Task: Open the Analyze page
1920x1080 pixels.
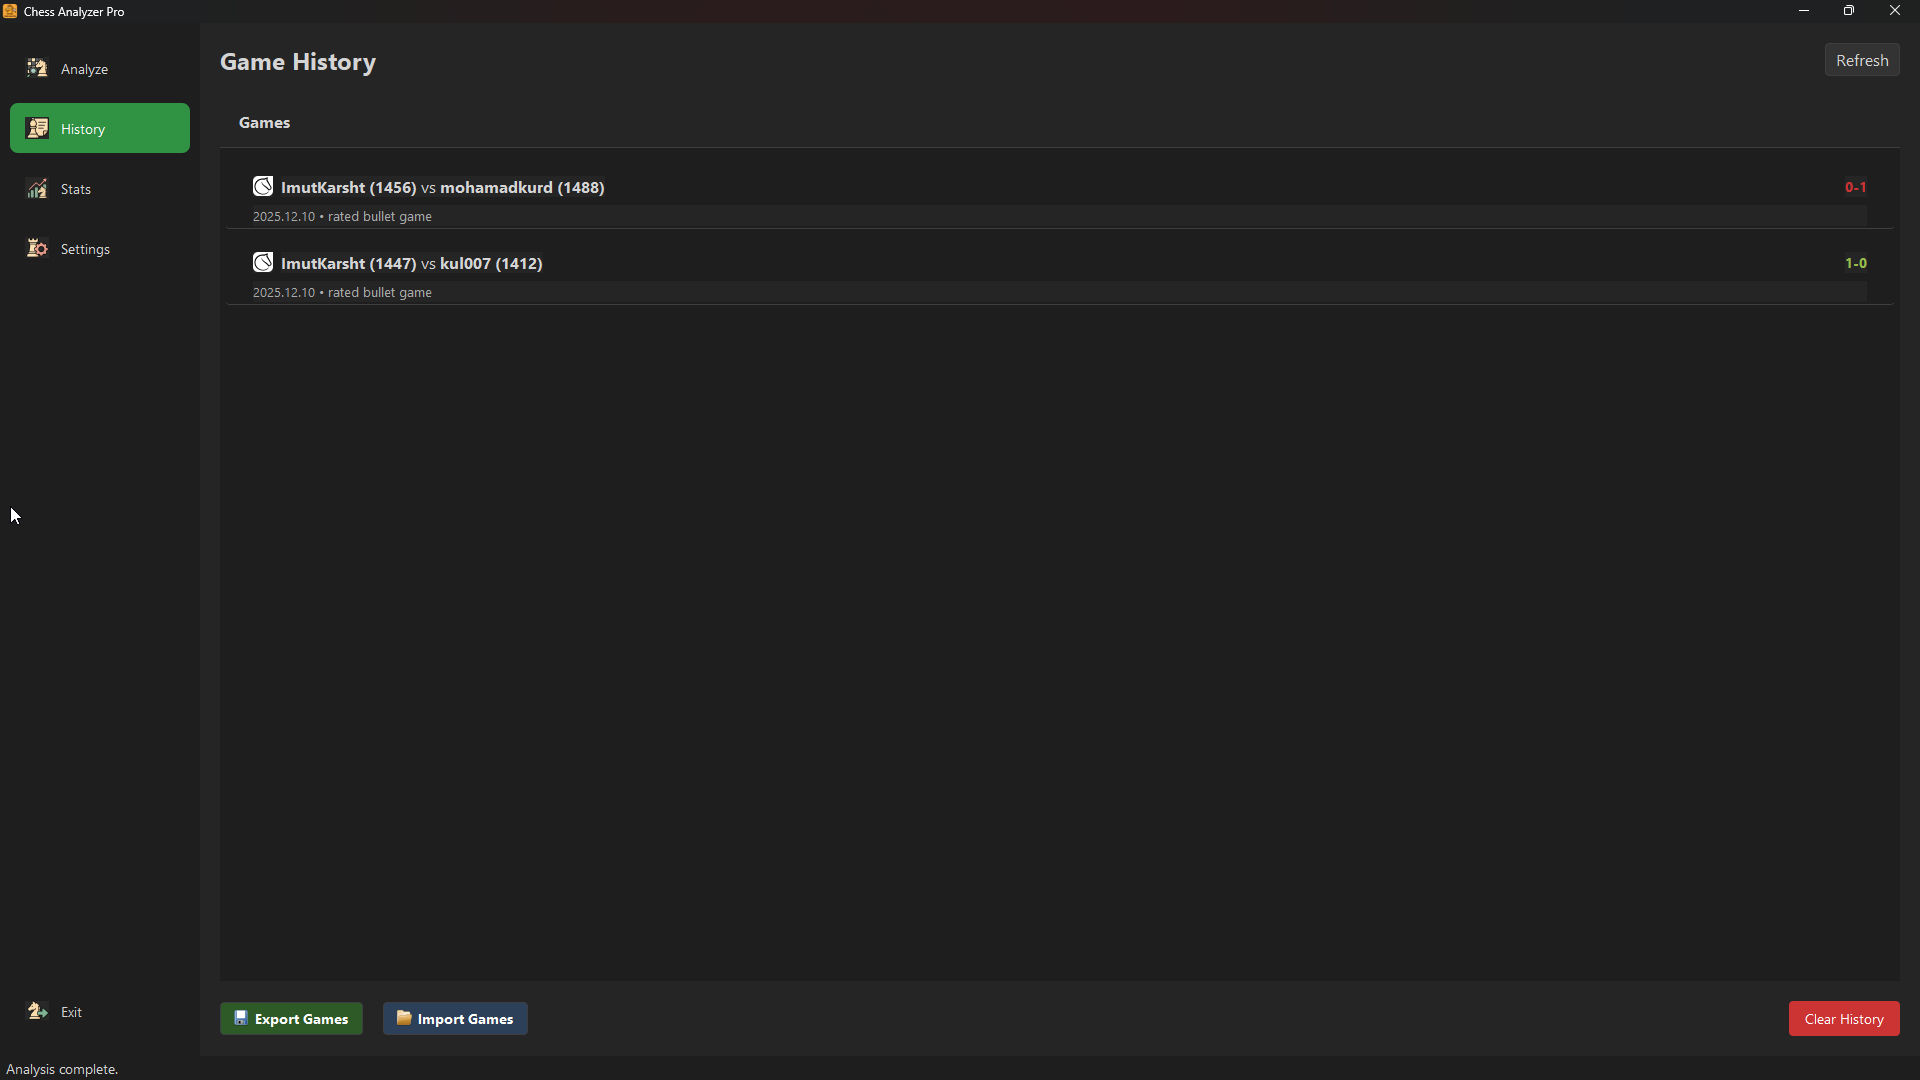Action: [x=100, y=68]
